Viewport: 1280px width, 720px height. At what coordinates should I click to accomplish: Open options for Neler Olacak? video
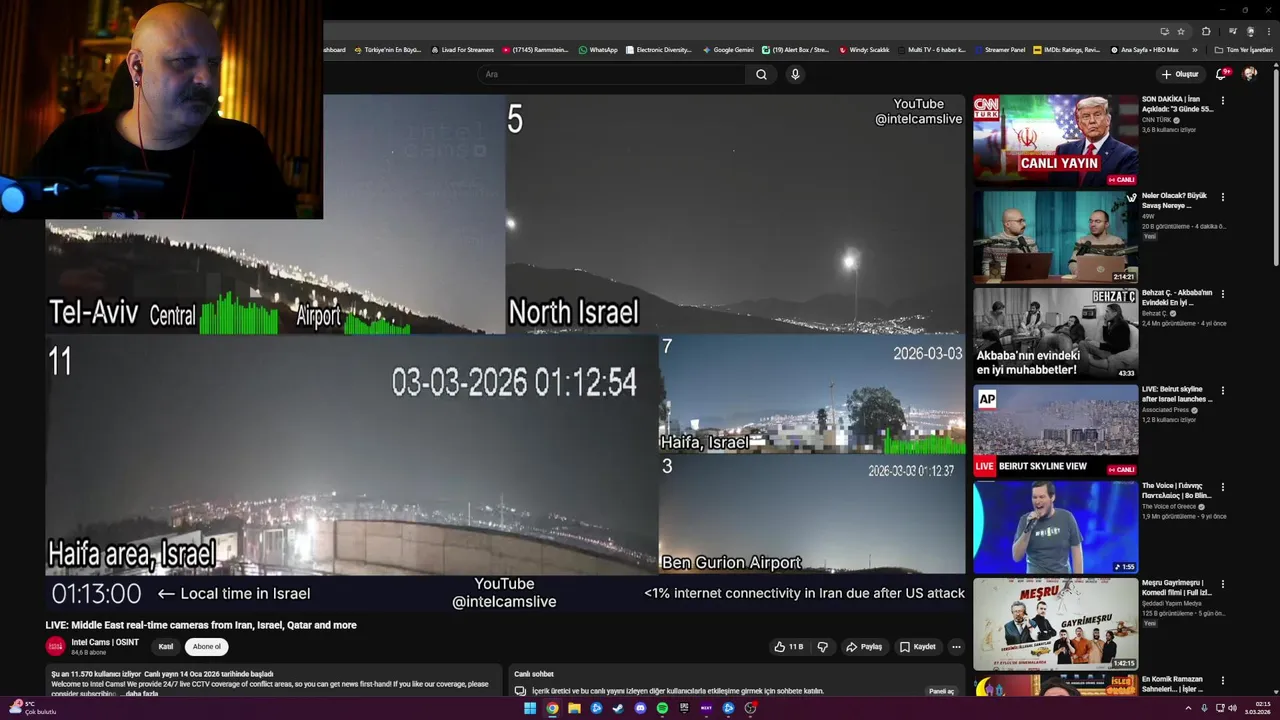[1223, 197]
